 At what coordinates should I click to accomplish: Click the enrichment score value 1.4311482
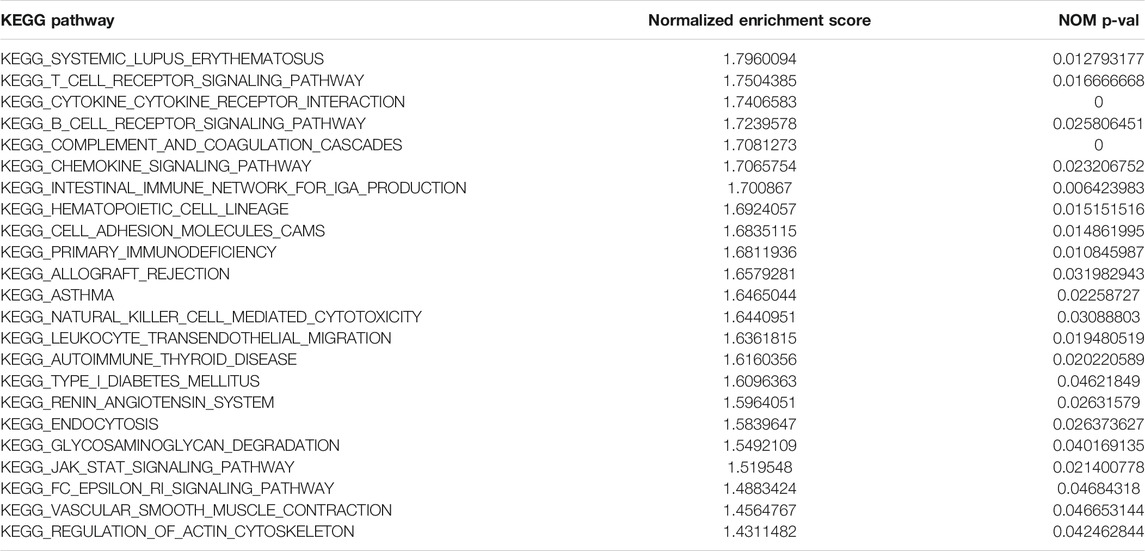click(x=759, y=531)
